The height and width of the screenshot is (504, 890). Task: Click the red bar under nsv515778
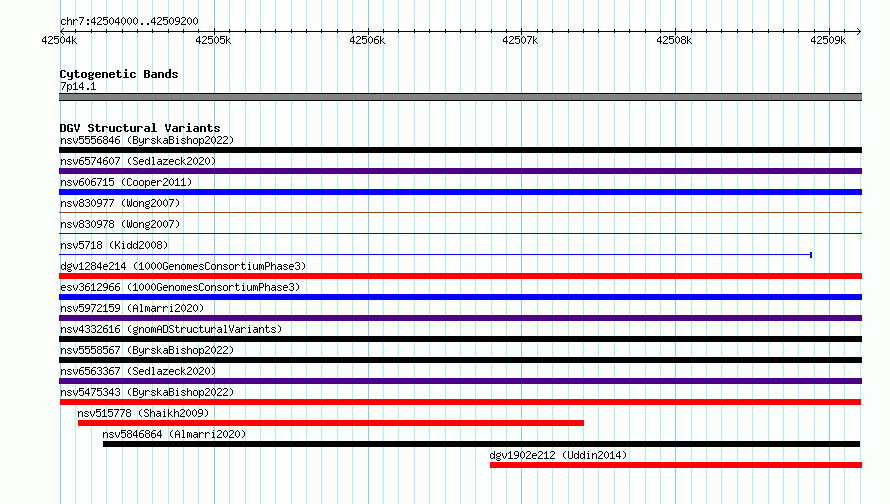pyautogui.click(x=330, y=423)
